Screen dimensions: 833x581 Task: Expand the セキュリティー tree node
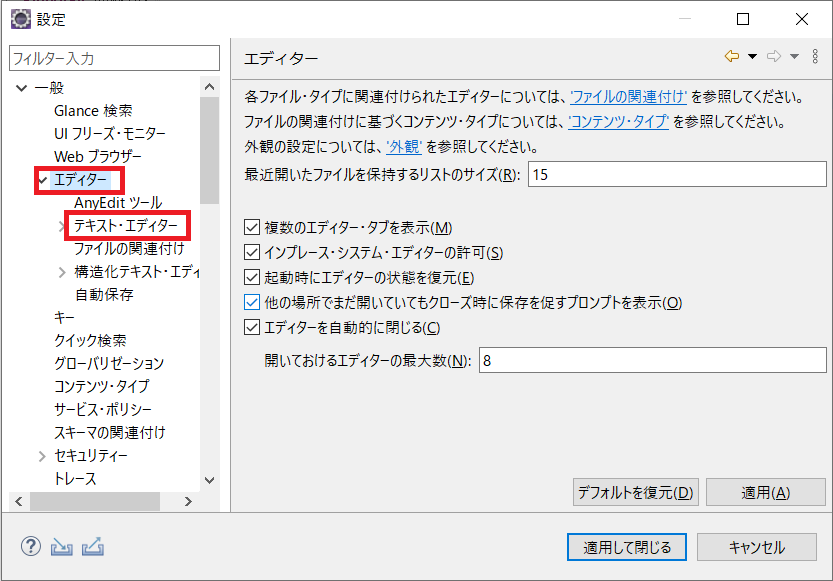[42, 456]
